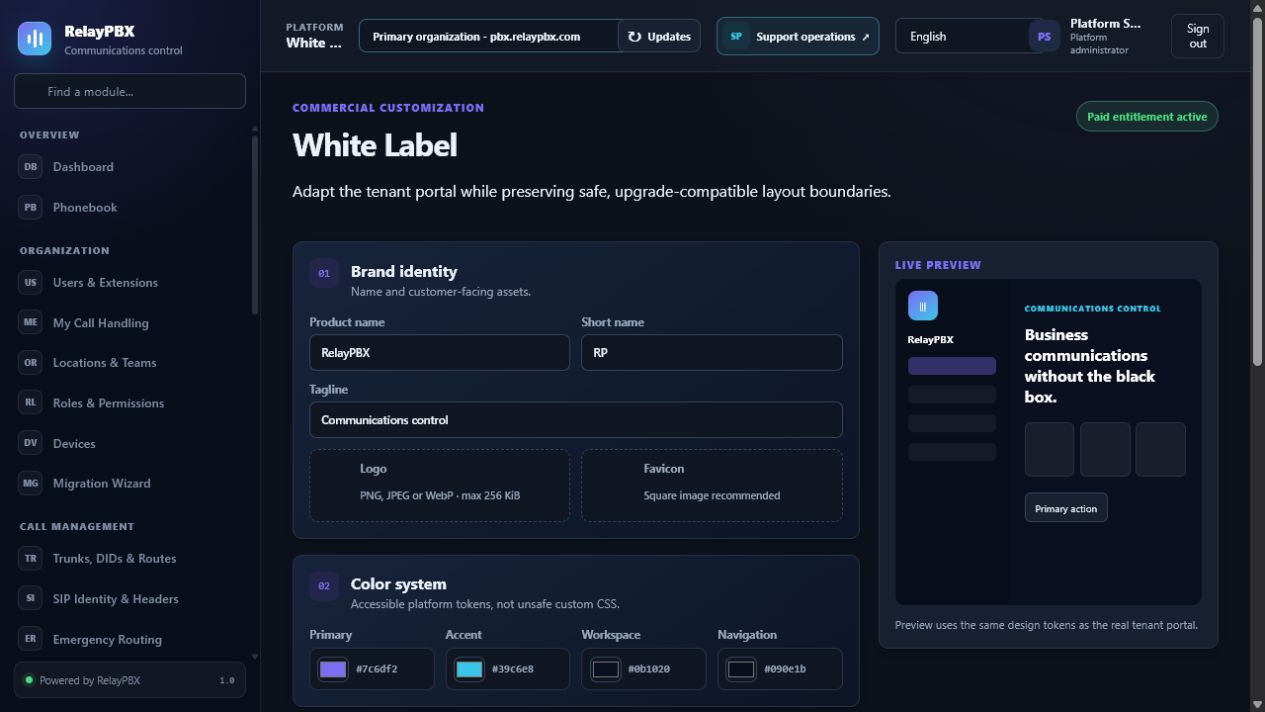1265x712 pixels.
Task: Click the Primary hex value #7c6df2
Action: coord(377,669)
